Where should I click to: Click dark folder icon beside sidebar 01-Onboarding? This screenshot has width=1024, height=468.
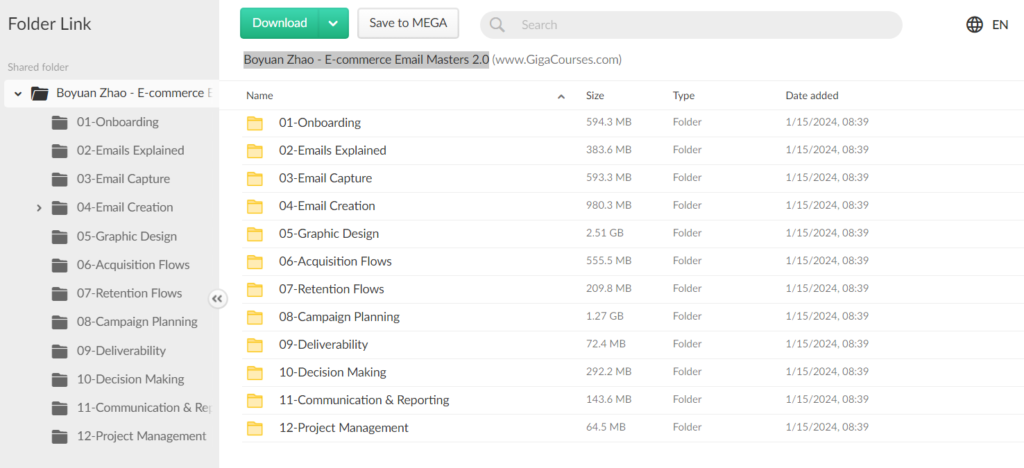point(60,122)
